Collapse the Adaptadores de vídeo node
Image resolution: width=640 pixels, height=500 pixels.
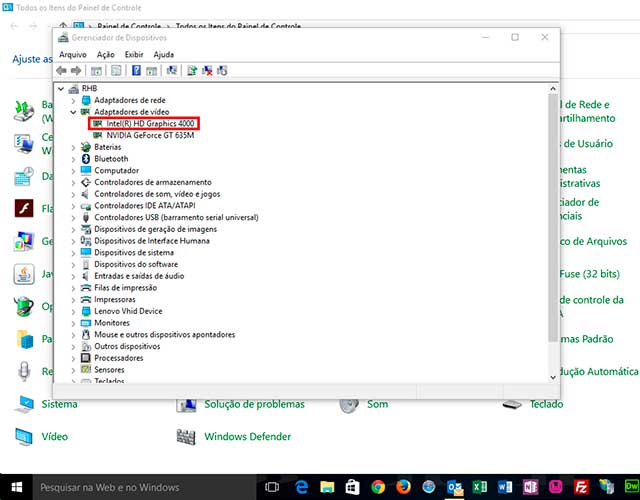[x=73, y=112]
